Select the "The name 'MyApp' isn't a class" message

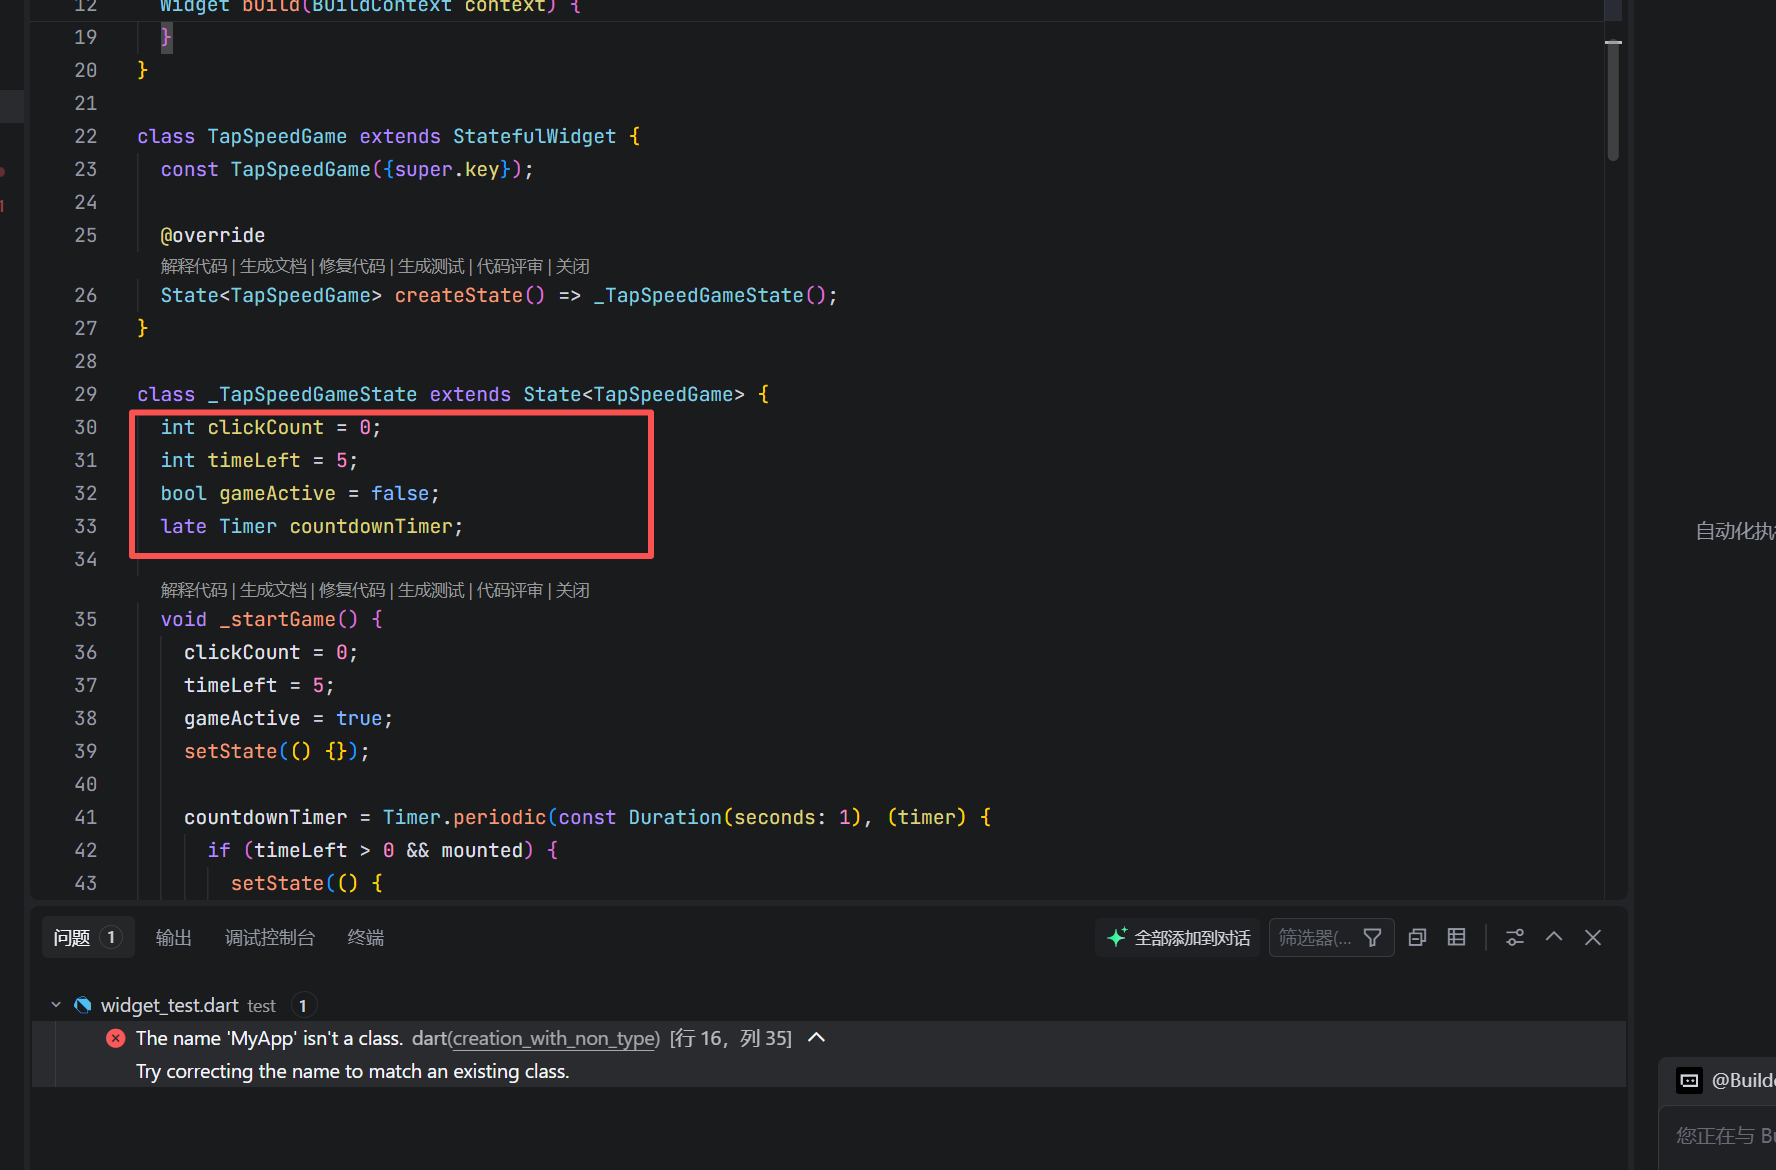(x=269, y=1039)
